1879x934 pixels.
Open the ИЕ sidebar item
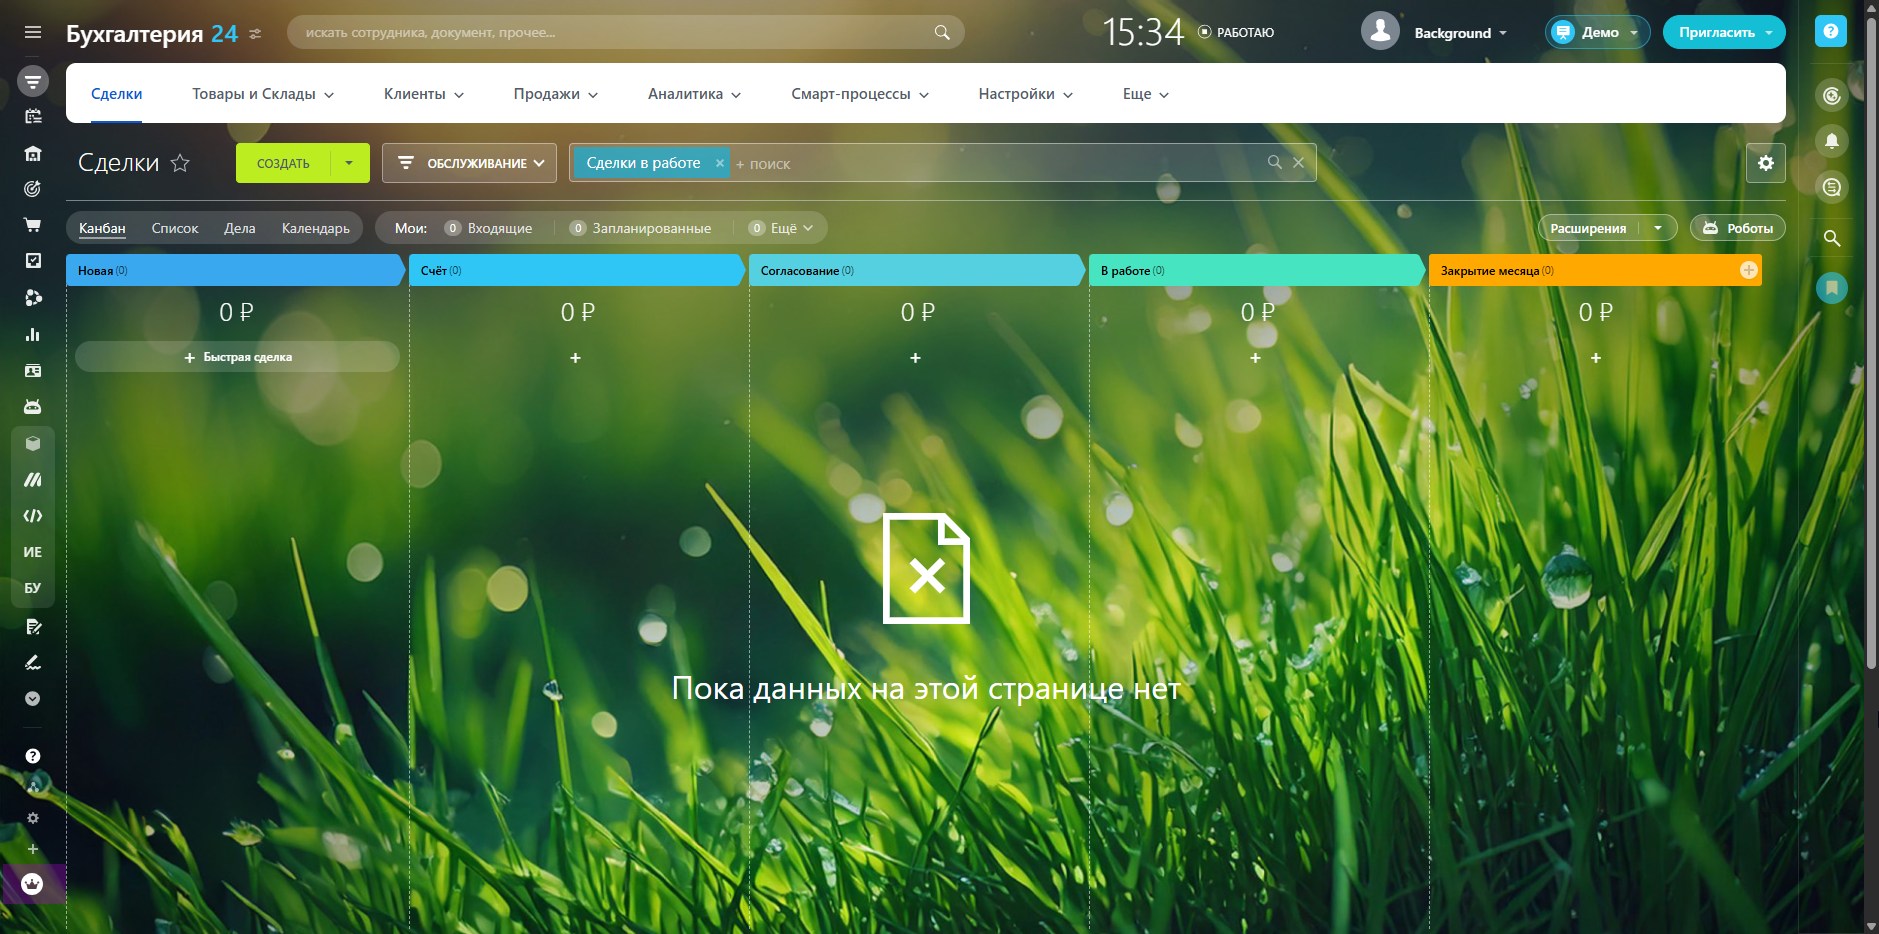click(33, 552)
